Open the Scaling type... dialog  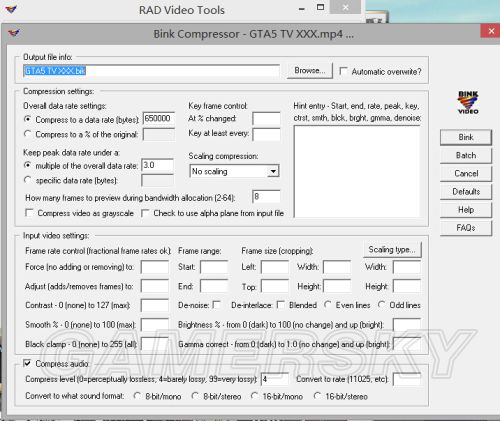coord(392,250)
